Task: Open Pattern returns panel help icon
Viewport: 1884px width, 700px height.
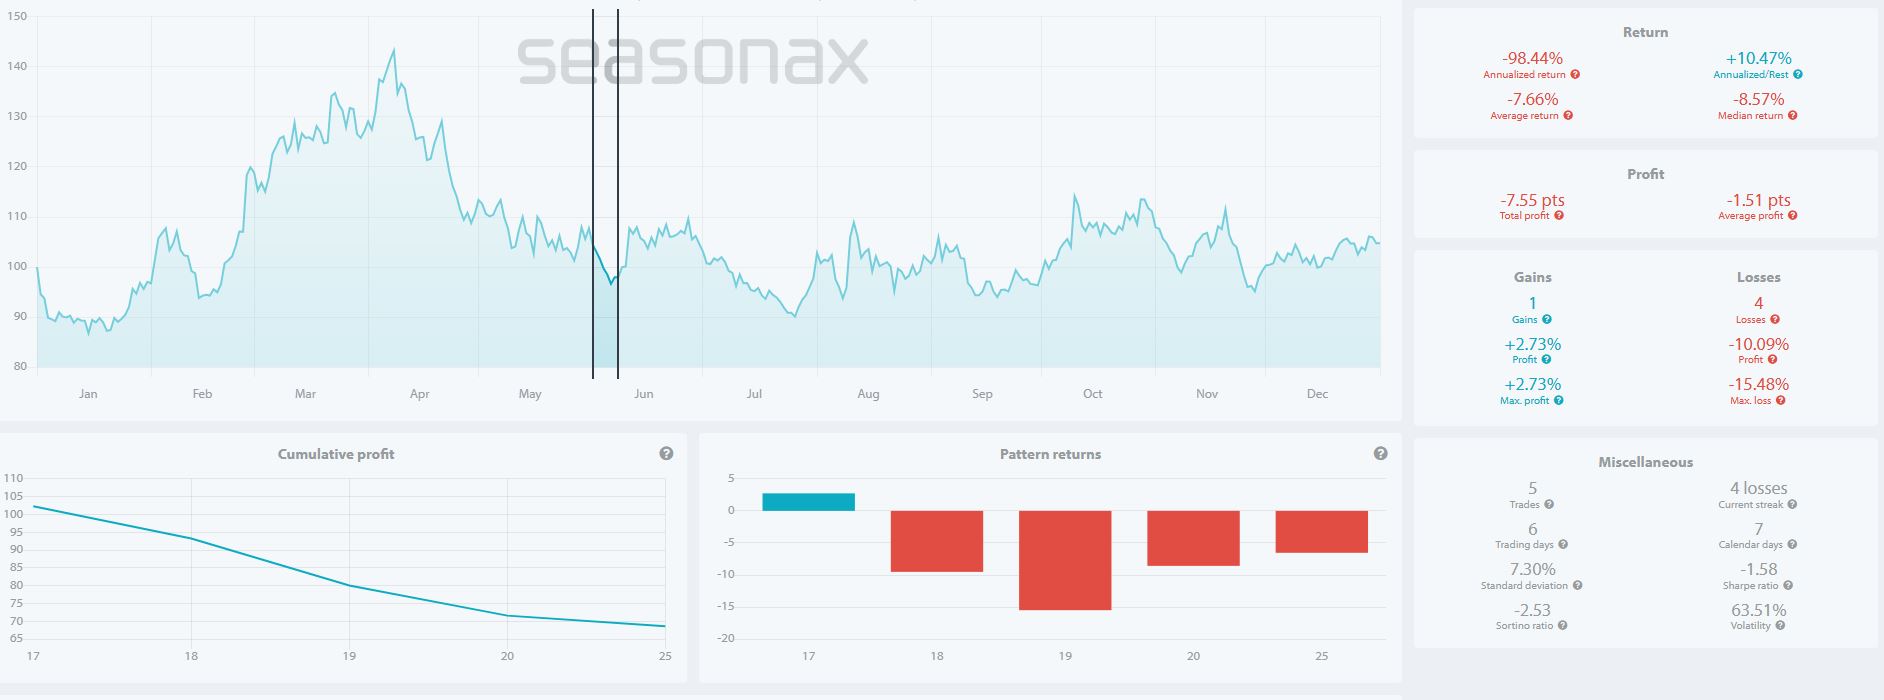Action: pyautogui.click(x=1380, y=454)
